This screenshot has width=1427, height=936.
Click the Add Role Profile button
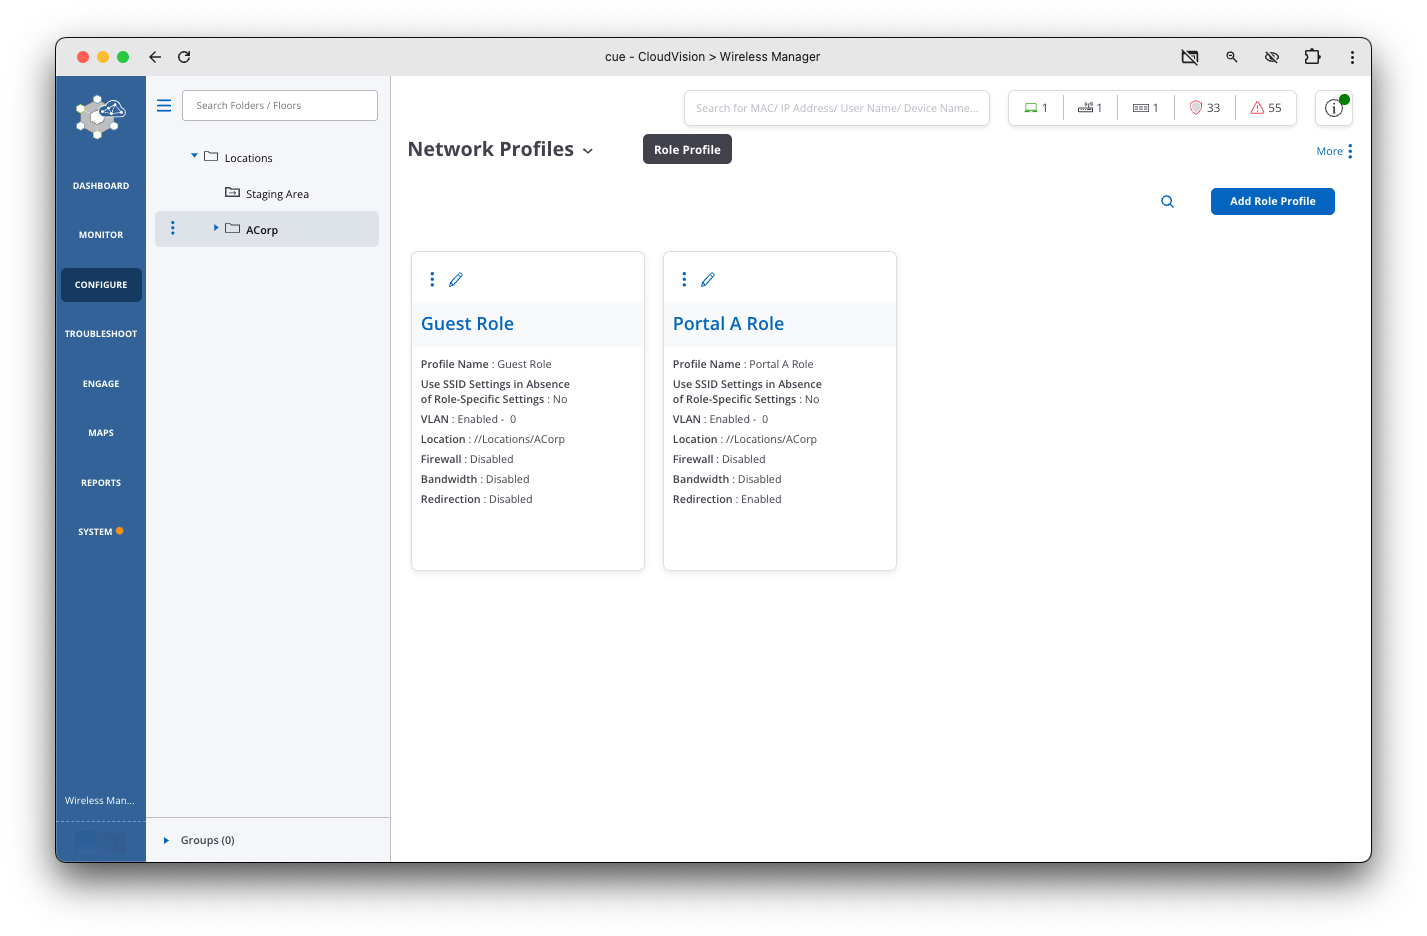click(1272, 202)
